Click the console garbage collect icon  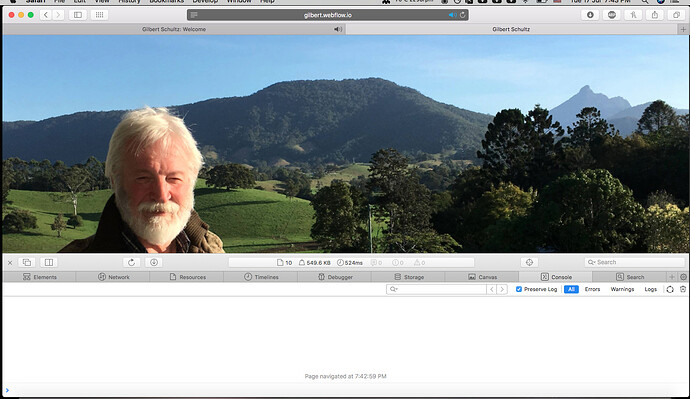[x=670, y=289]
